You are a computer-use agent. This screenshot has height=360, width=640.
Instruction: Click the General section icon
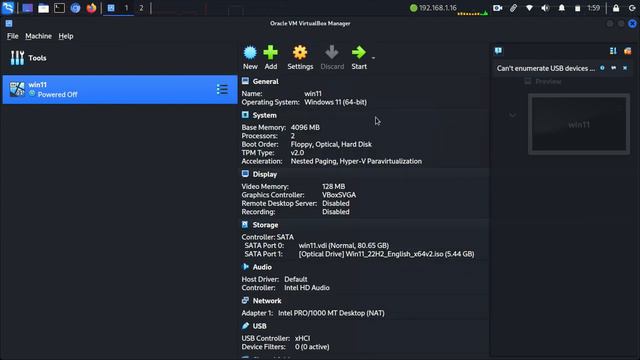click(x=245, y=81)
